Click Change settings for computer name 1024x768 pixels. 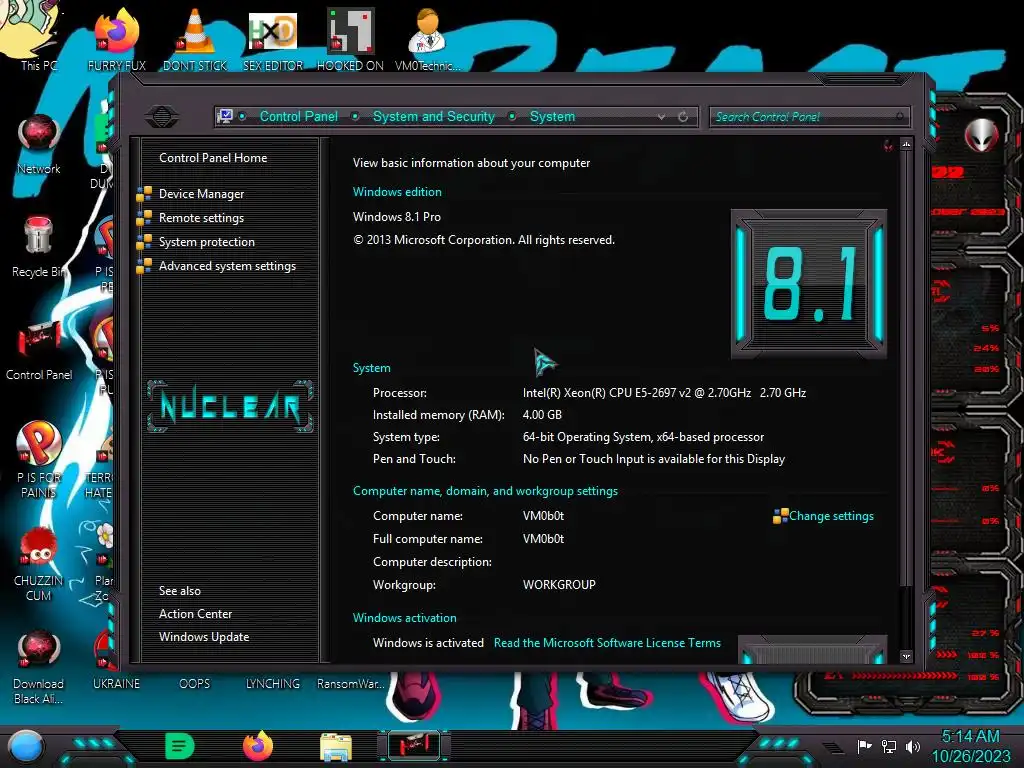click(831, 516)
